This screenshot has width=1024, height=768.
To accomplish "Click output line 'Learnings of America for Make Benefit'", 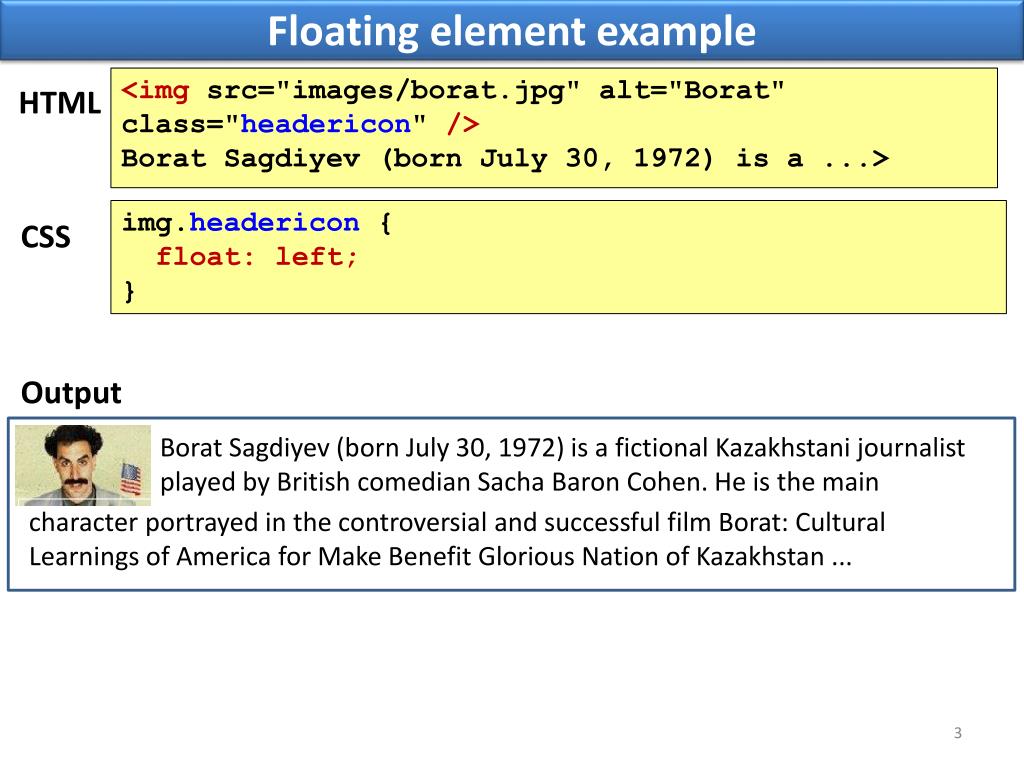I will pyautogui.click(x=440, y=556).
